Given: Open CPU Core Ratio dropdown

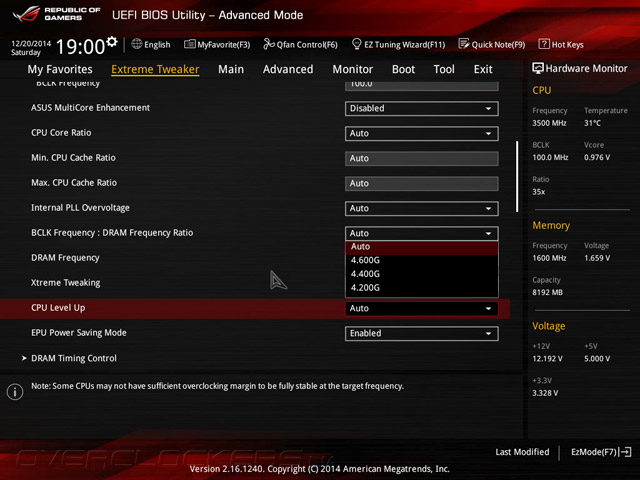Looking at the screenshot, I should pos(421,133).
